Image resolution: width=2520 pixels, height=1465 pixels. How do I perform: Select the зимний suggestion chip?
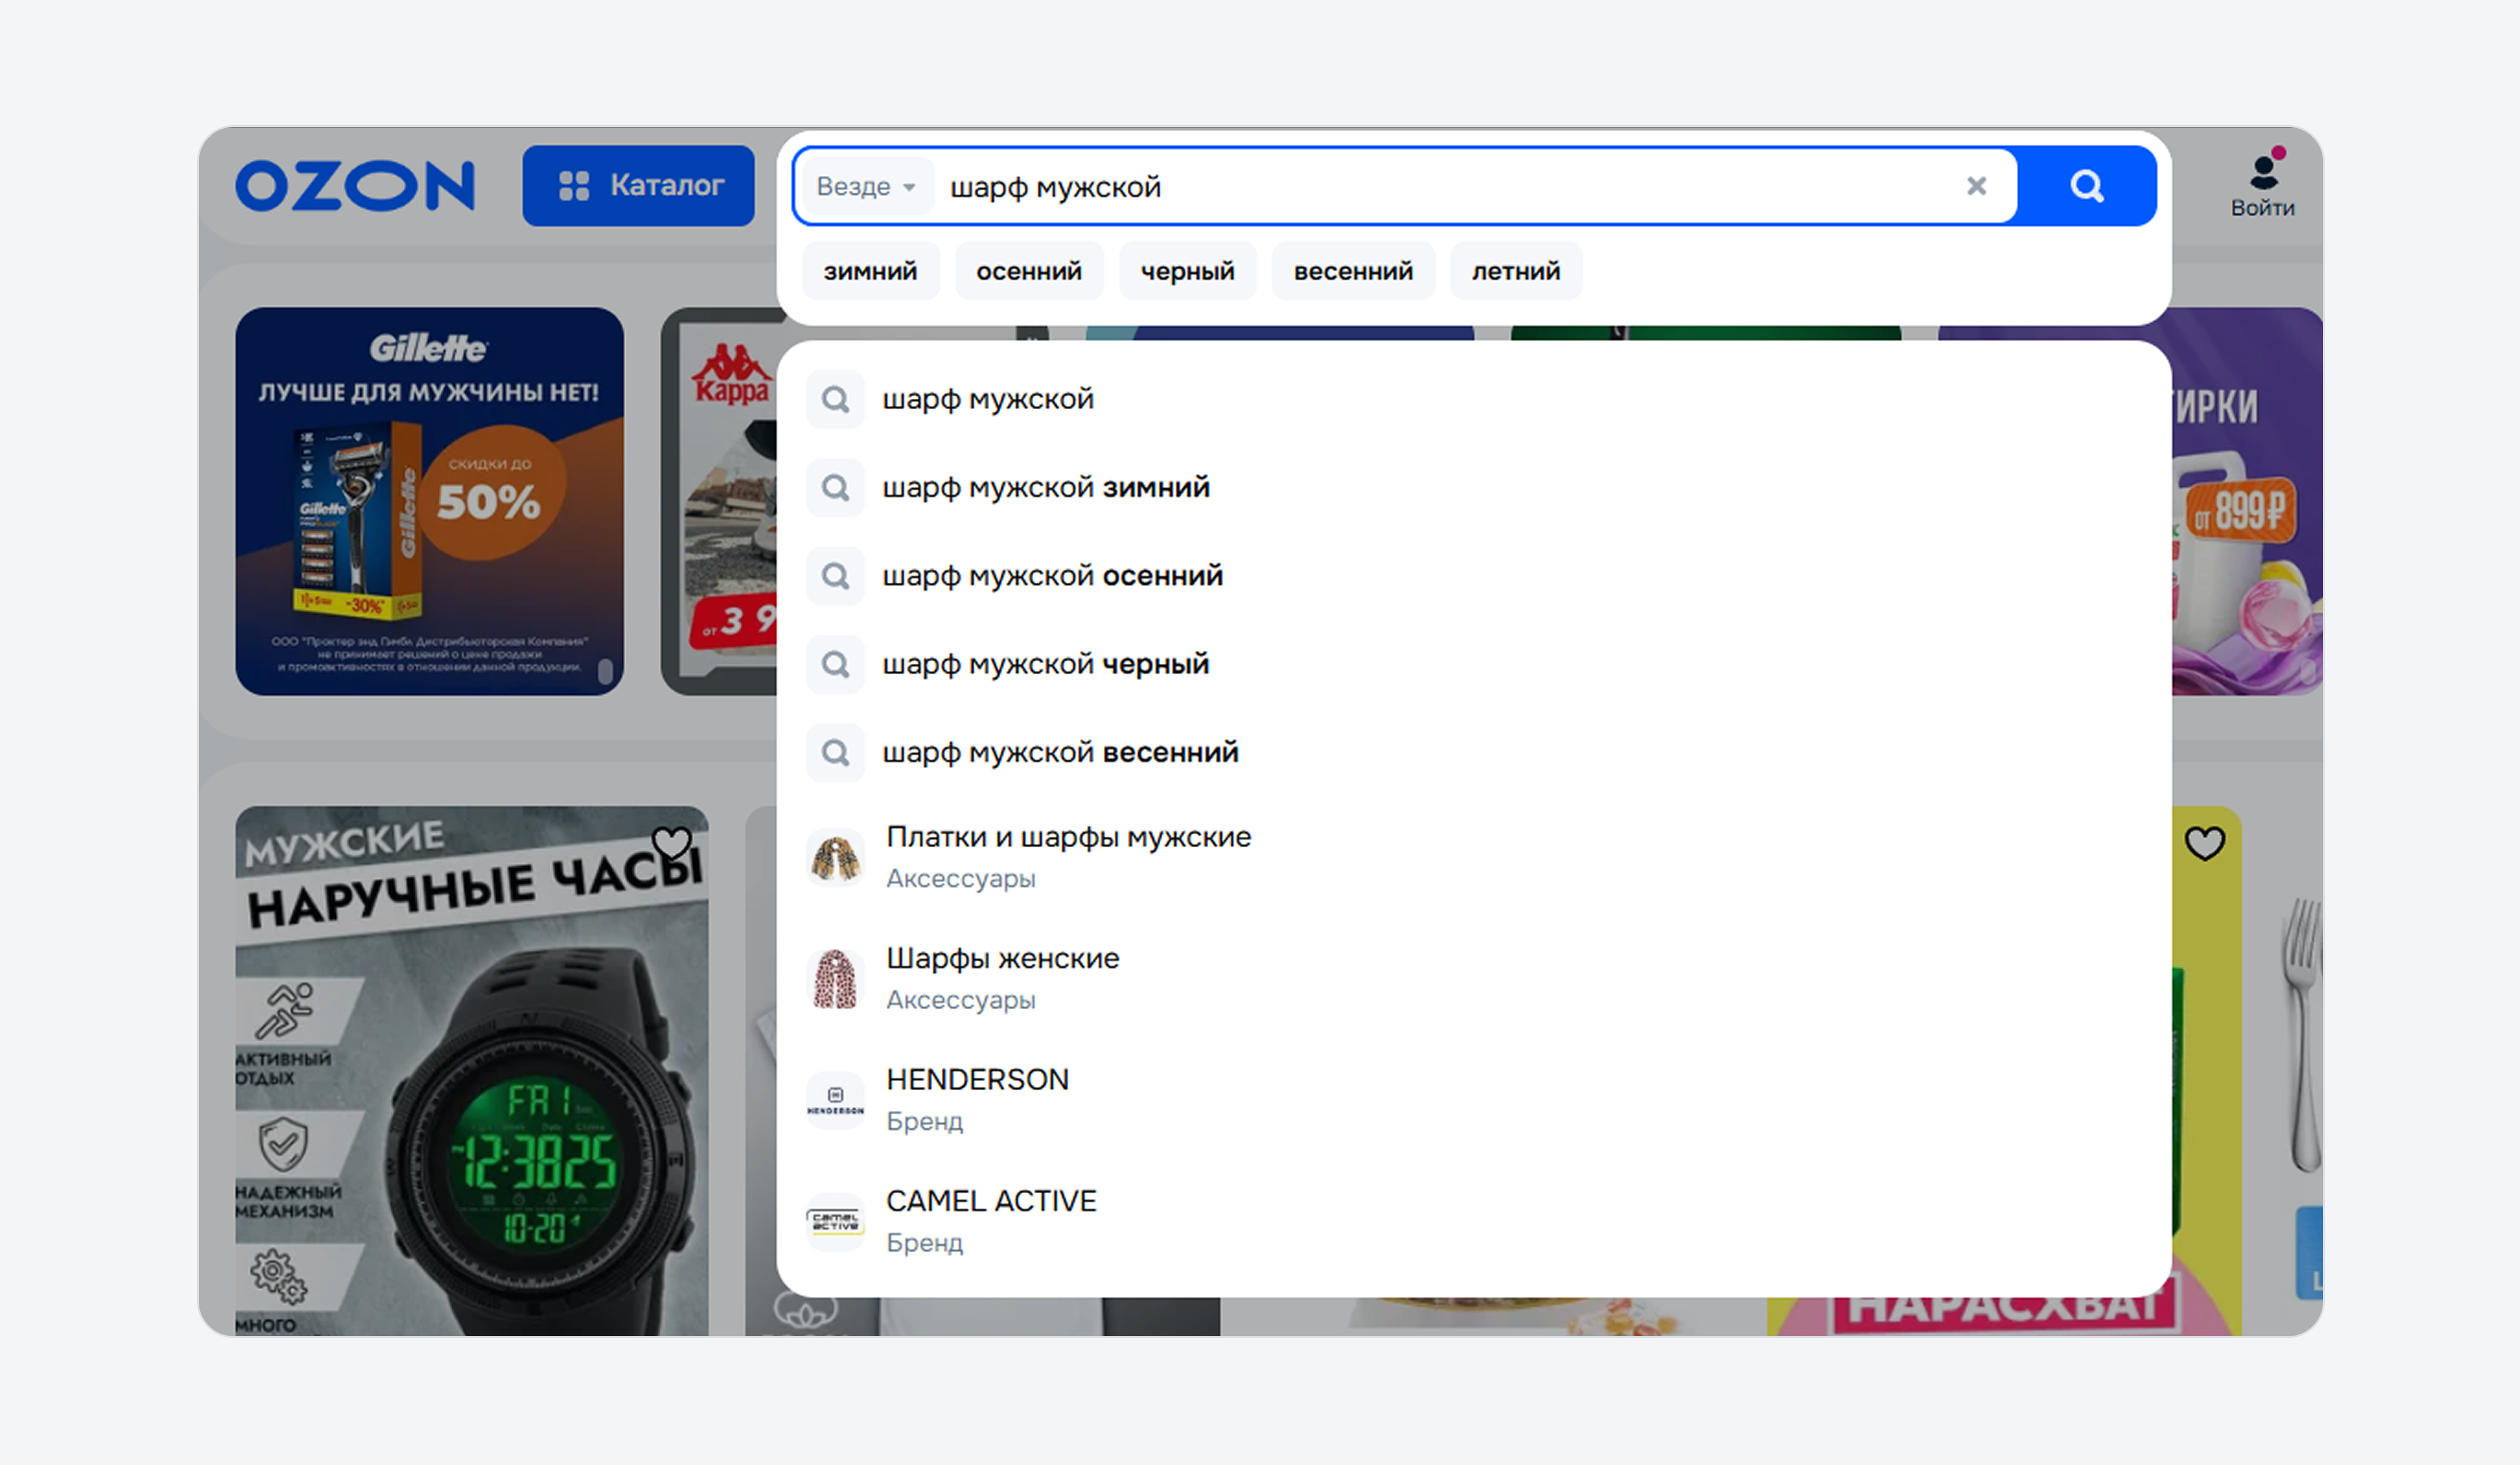coord(870,271)
